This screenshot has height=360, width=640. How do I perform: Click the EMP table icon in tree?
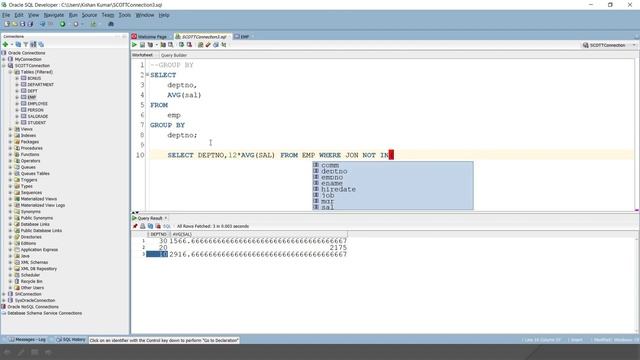pyautogui.click(x=24, y=97)
